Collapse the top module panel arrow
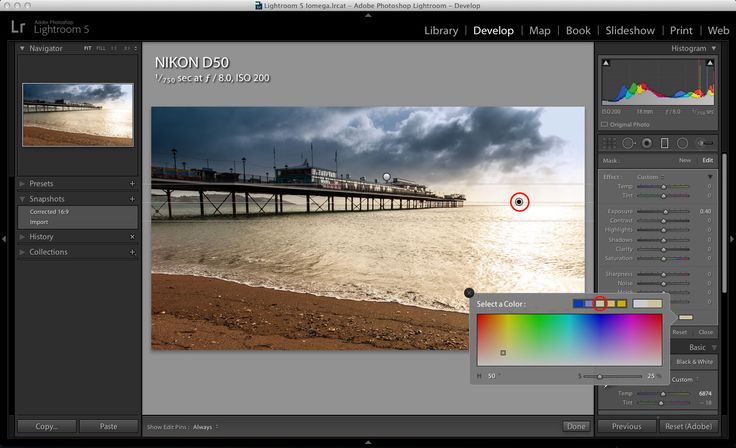Screen dimensions: 736x448 pos(368,15)
